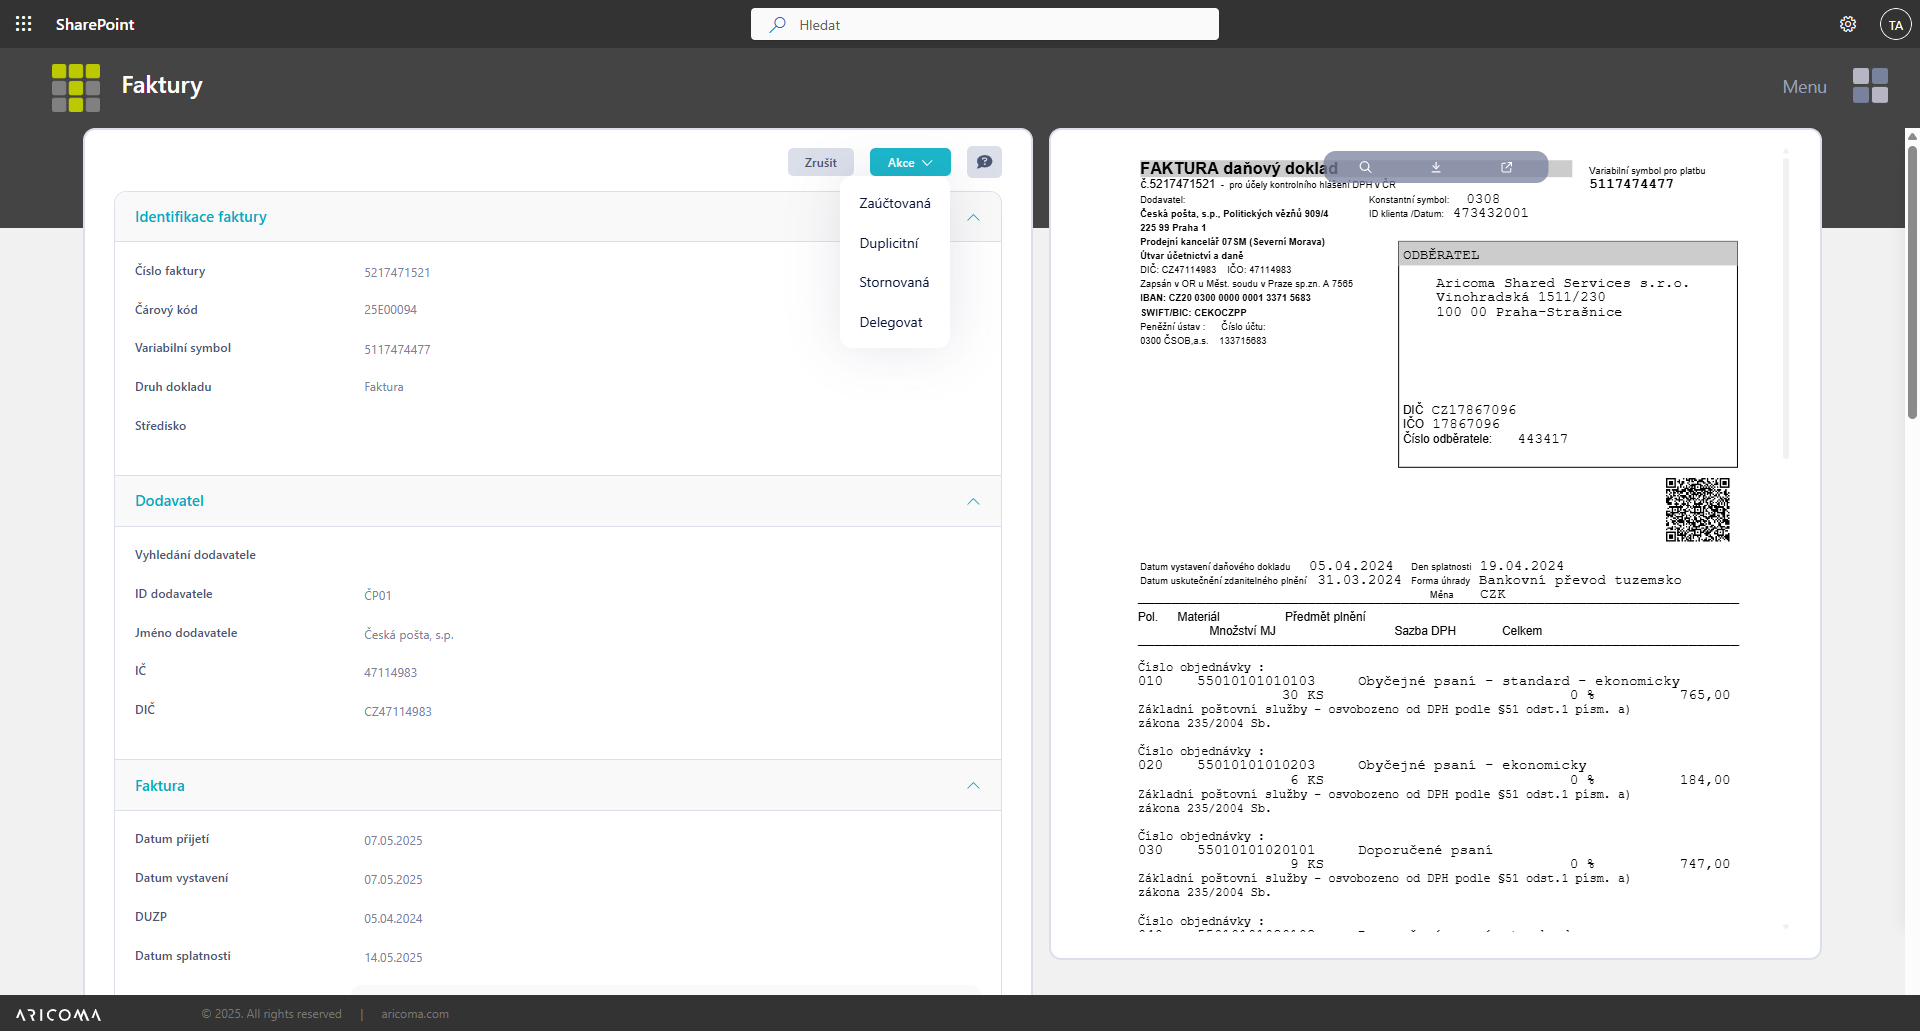
Task: Download the invoice document
Action: point(1436,167)
